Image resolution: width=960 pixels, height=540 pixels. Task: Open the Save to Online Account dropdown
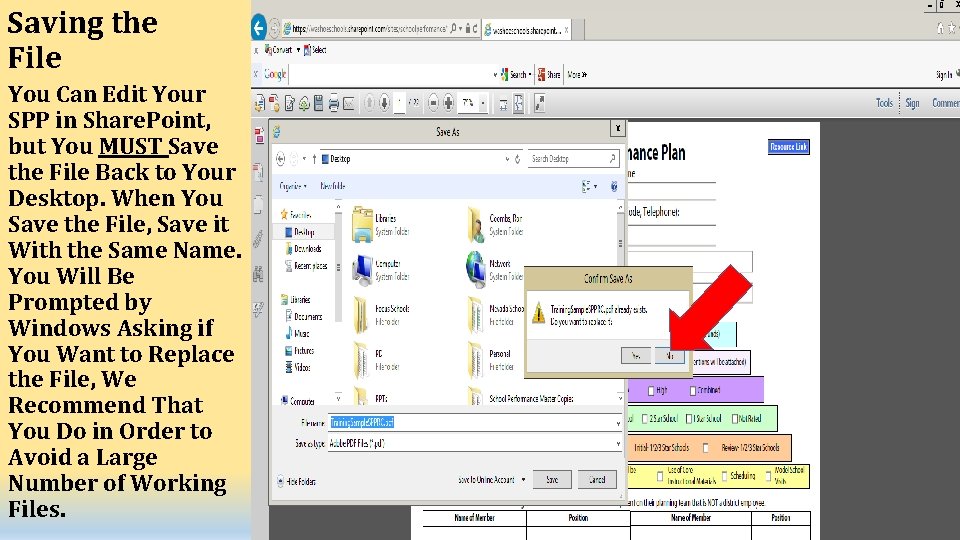point(523,480)
